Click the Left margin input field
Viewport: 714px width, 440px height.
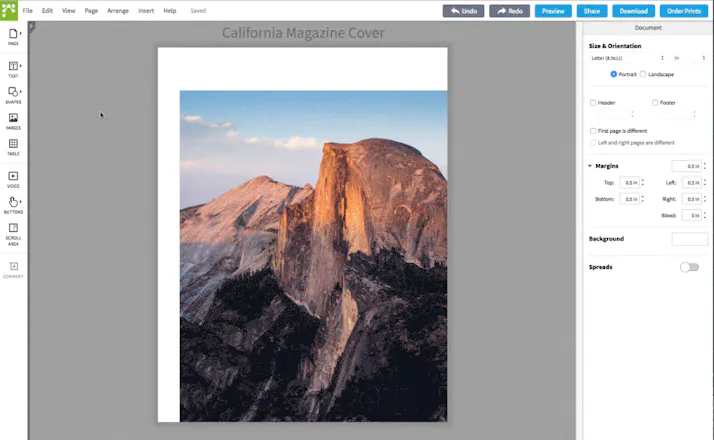pyautogui.click(x=692, y=182)
